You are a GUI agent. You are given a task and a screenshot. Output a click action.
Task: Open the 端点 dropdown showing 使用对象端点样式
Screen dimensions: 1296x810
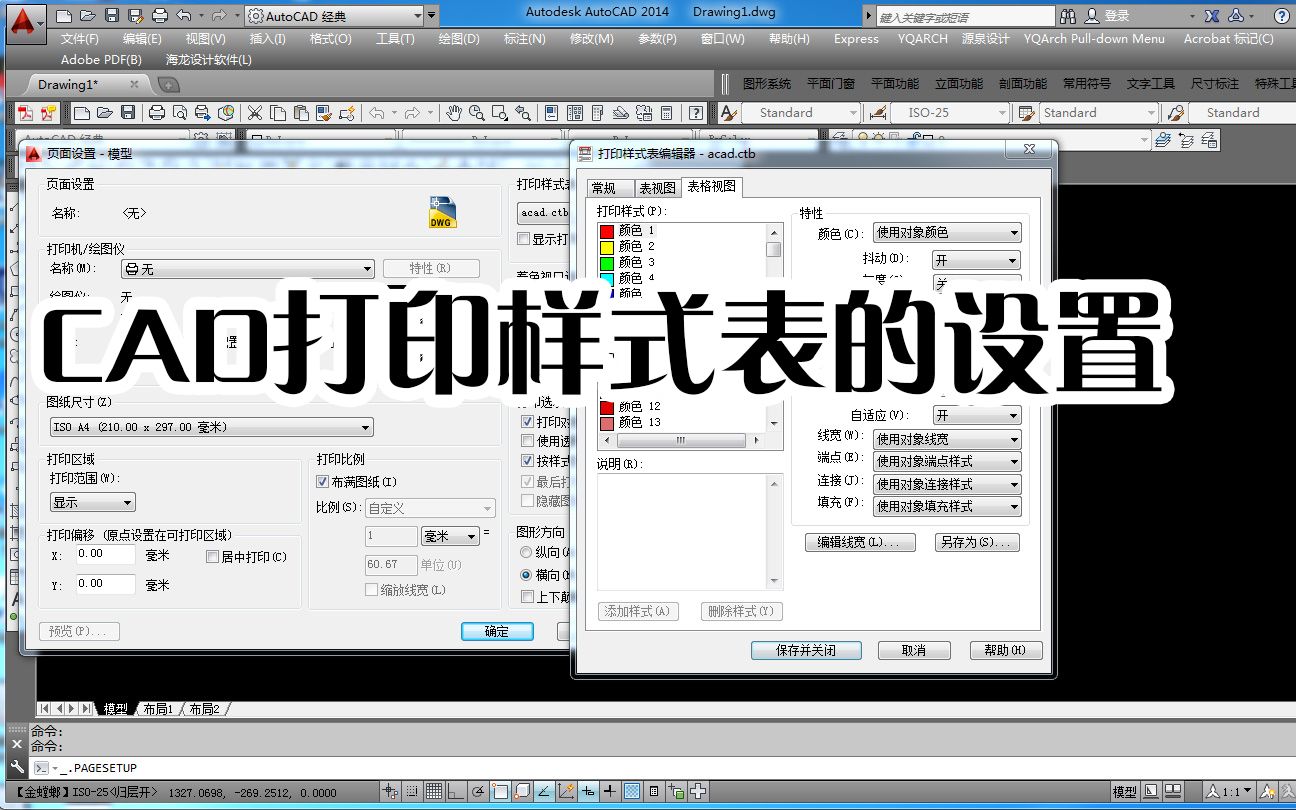pos(947,461)
